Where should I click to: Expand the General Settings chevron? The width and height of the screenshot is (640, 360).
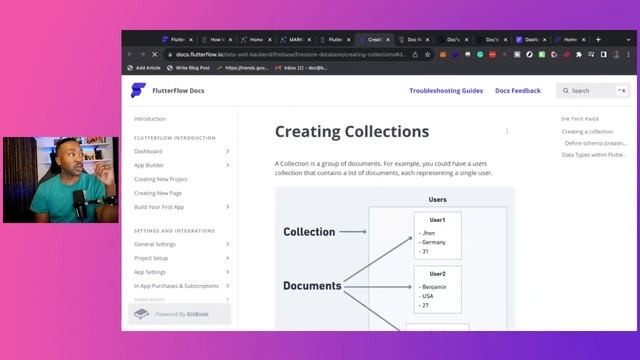point(227,244)
